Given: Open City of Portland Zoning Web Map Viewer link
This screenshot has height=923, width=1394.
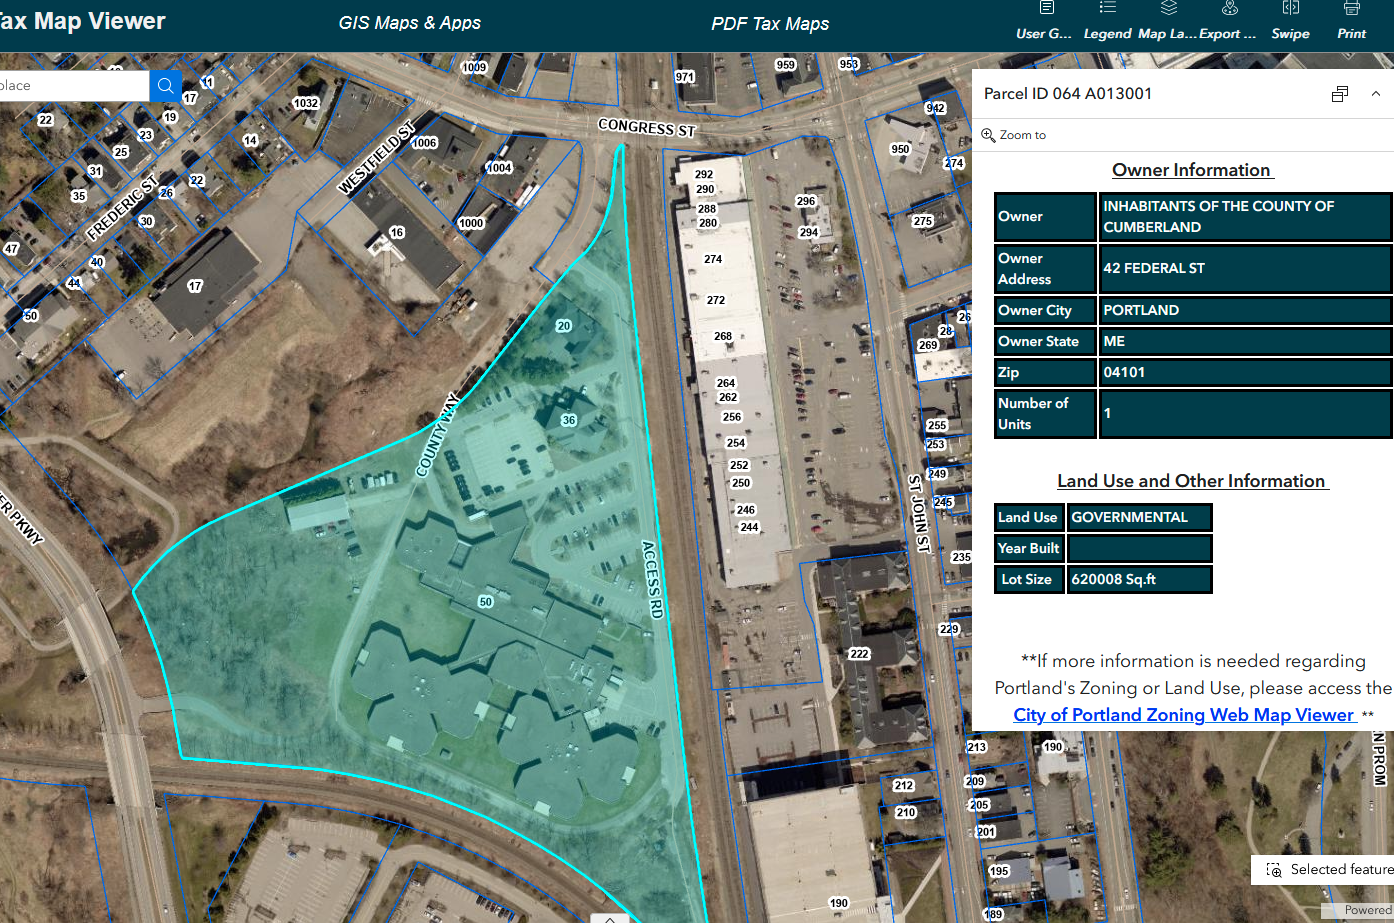Looking at the screenshot, I should [1184, 715].
